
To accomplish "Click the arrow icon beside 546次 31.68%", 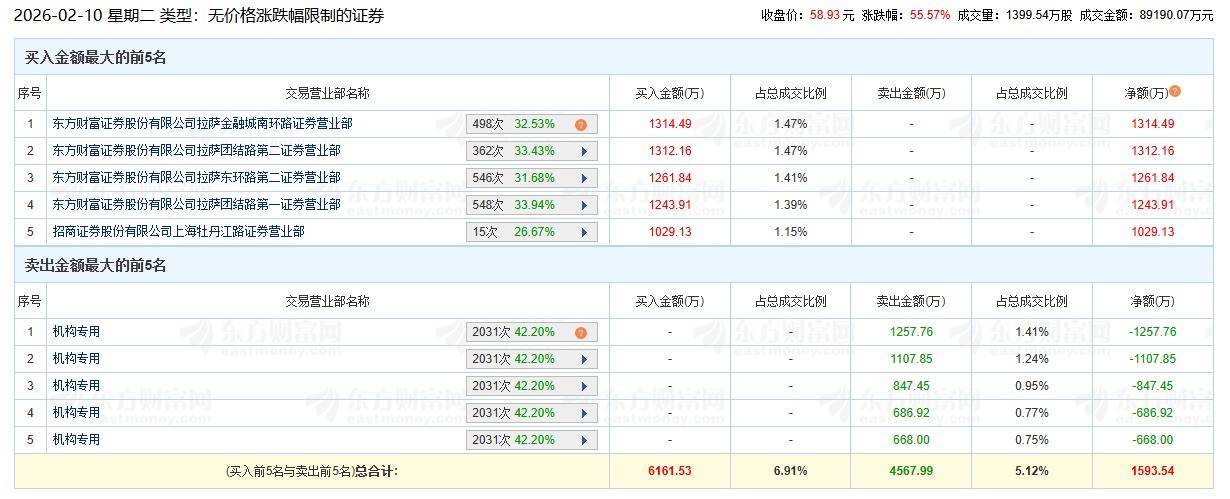I will (x=581, y=179).
